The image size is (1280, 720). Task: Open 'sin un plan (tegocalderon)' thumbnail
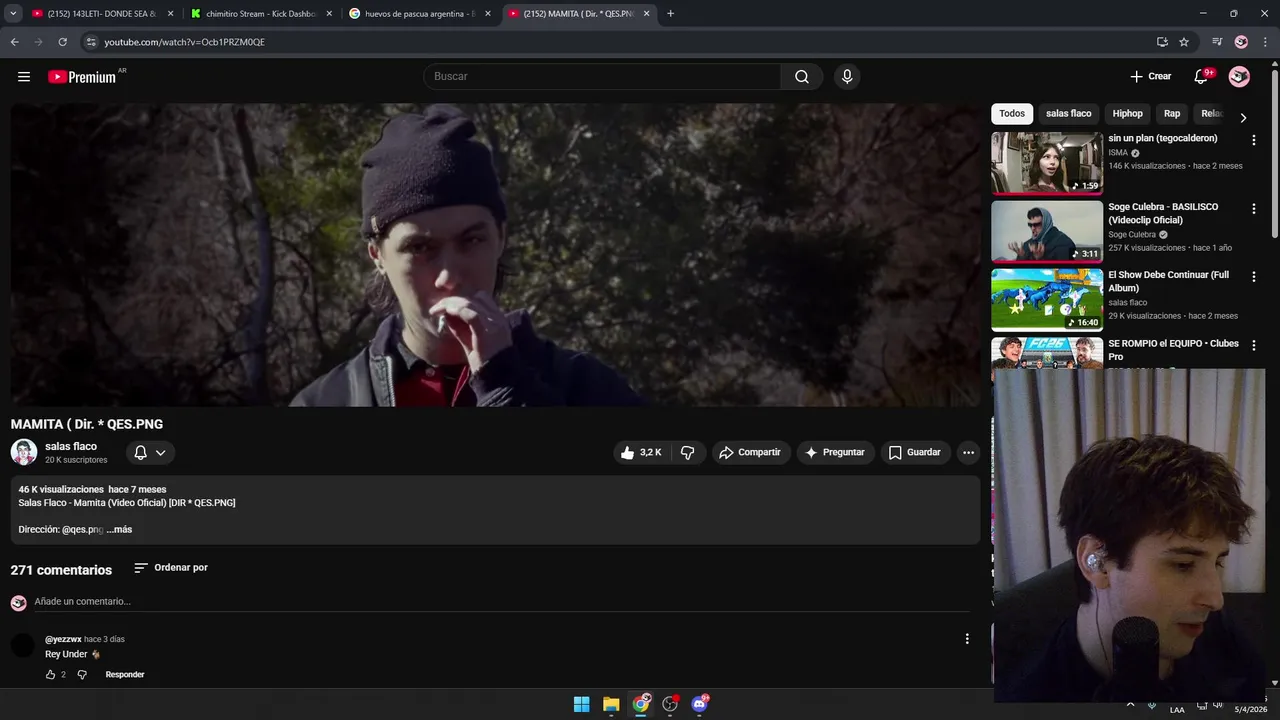click(1047, 163)
